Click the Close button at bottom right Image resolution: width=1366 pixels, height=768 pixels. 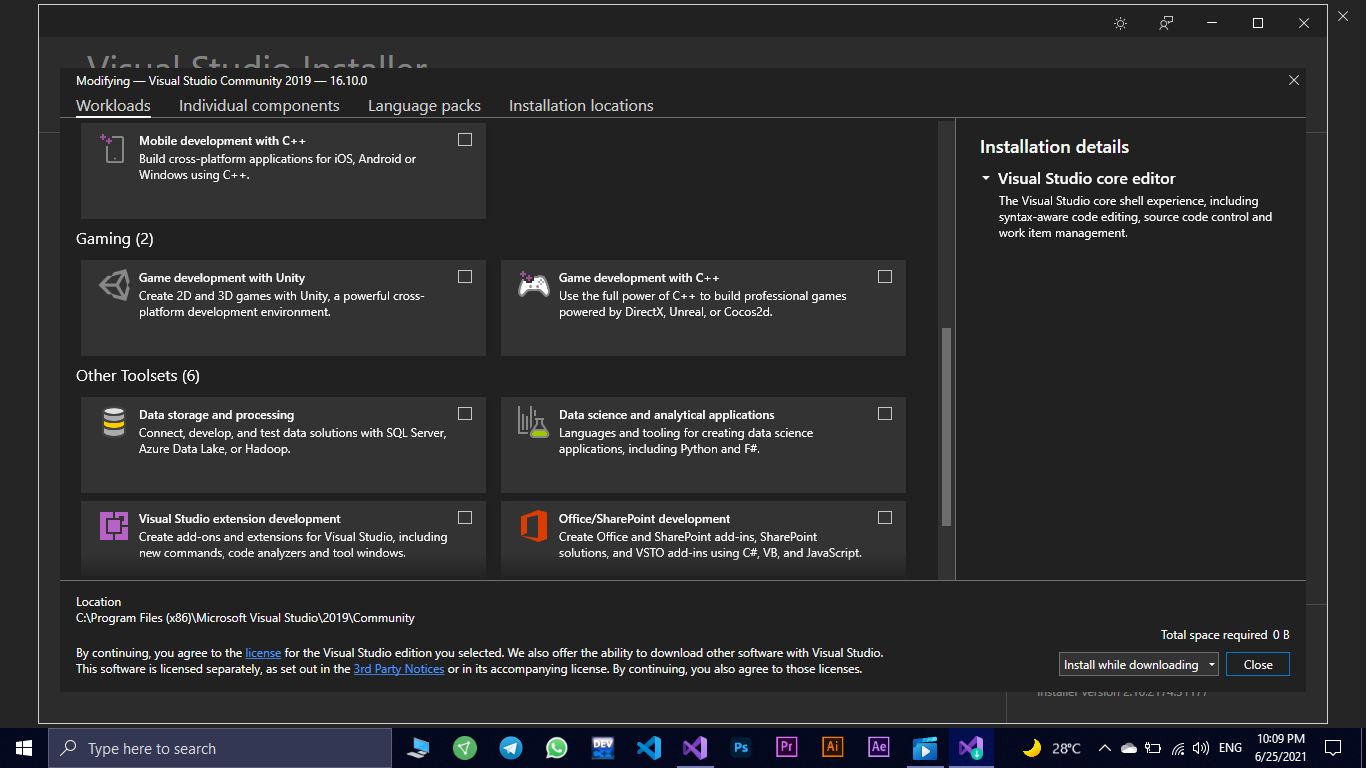pos(1258,664)
